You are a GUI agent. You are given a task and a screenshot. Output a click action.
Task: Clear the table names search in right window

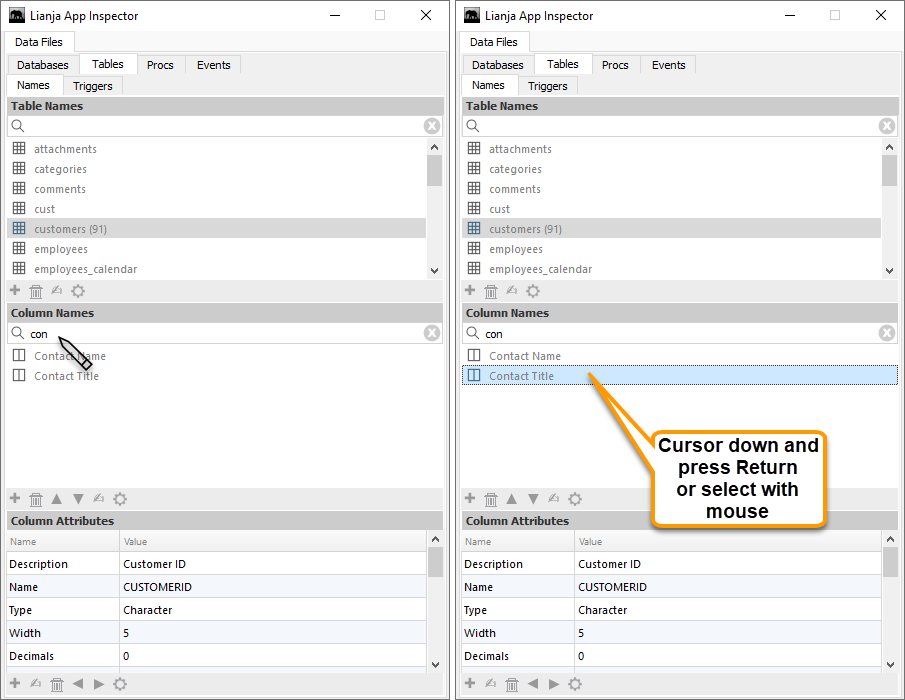(886, 126)
